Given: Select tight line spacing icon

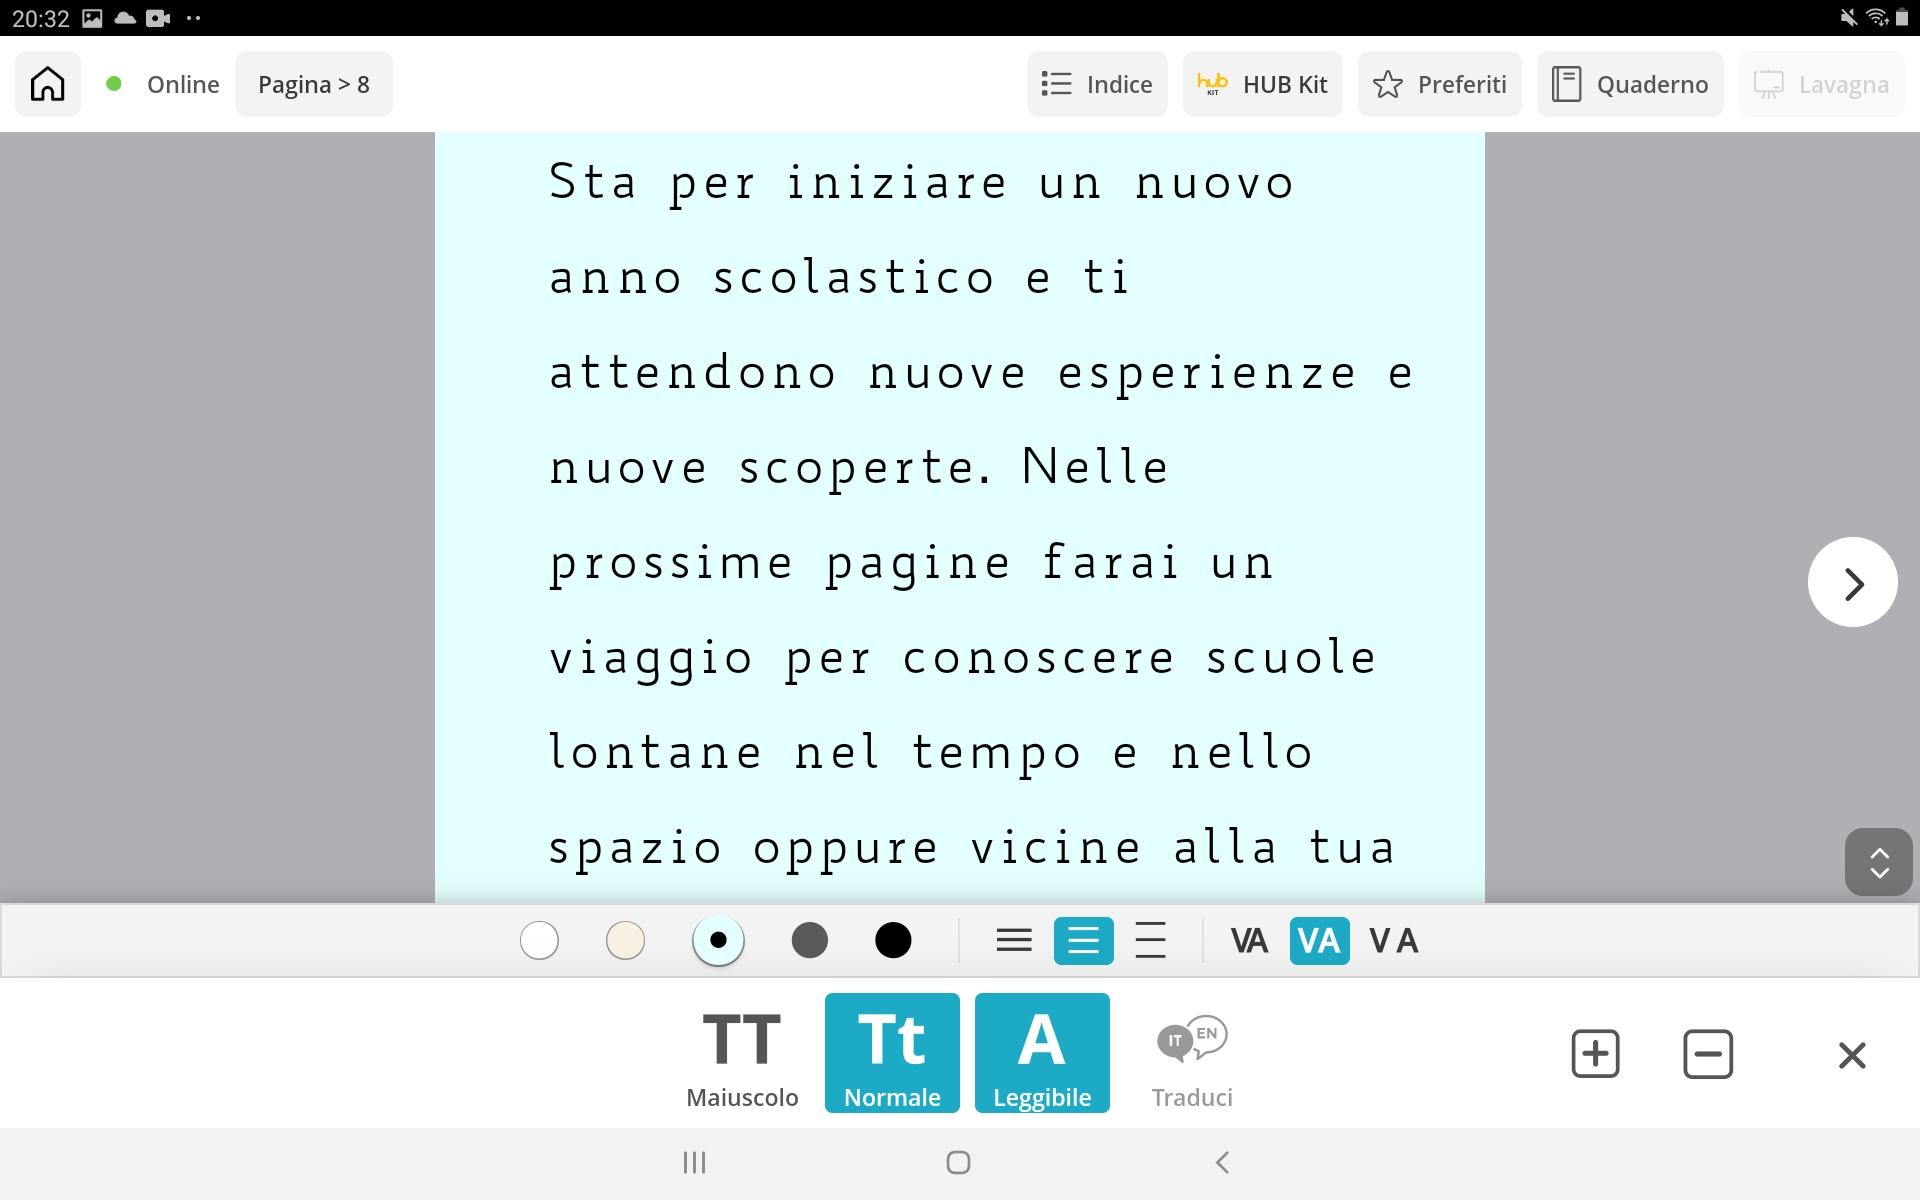Looking at the screenshot, I should point(1014,940).
